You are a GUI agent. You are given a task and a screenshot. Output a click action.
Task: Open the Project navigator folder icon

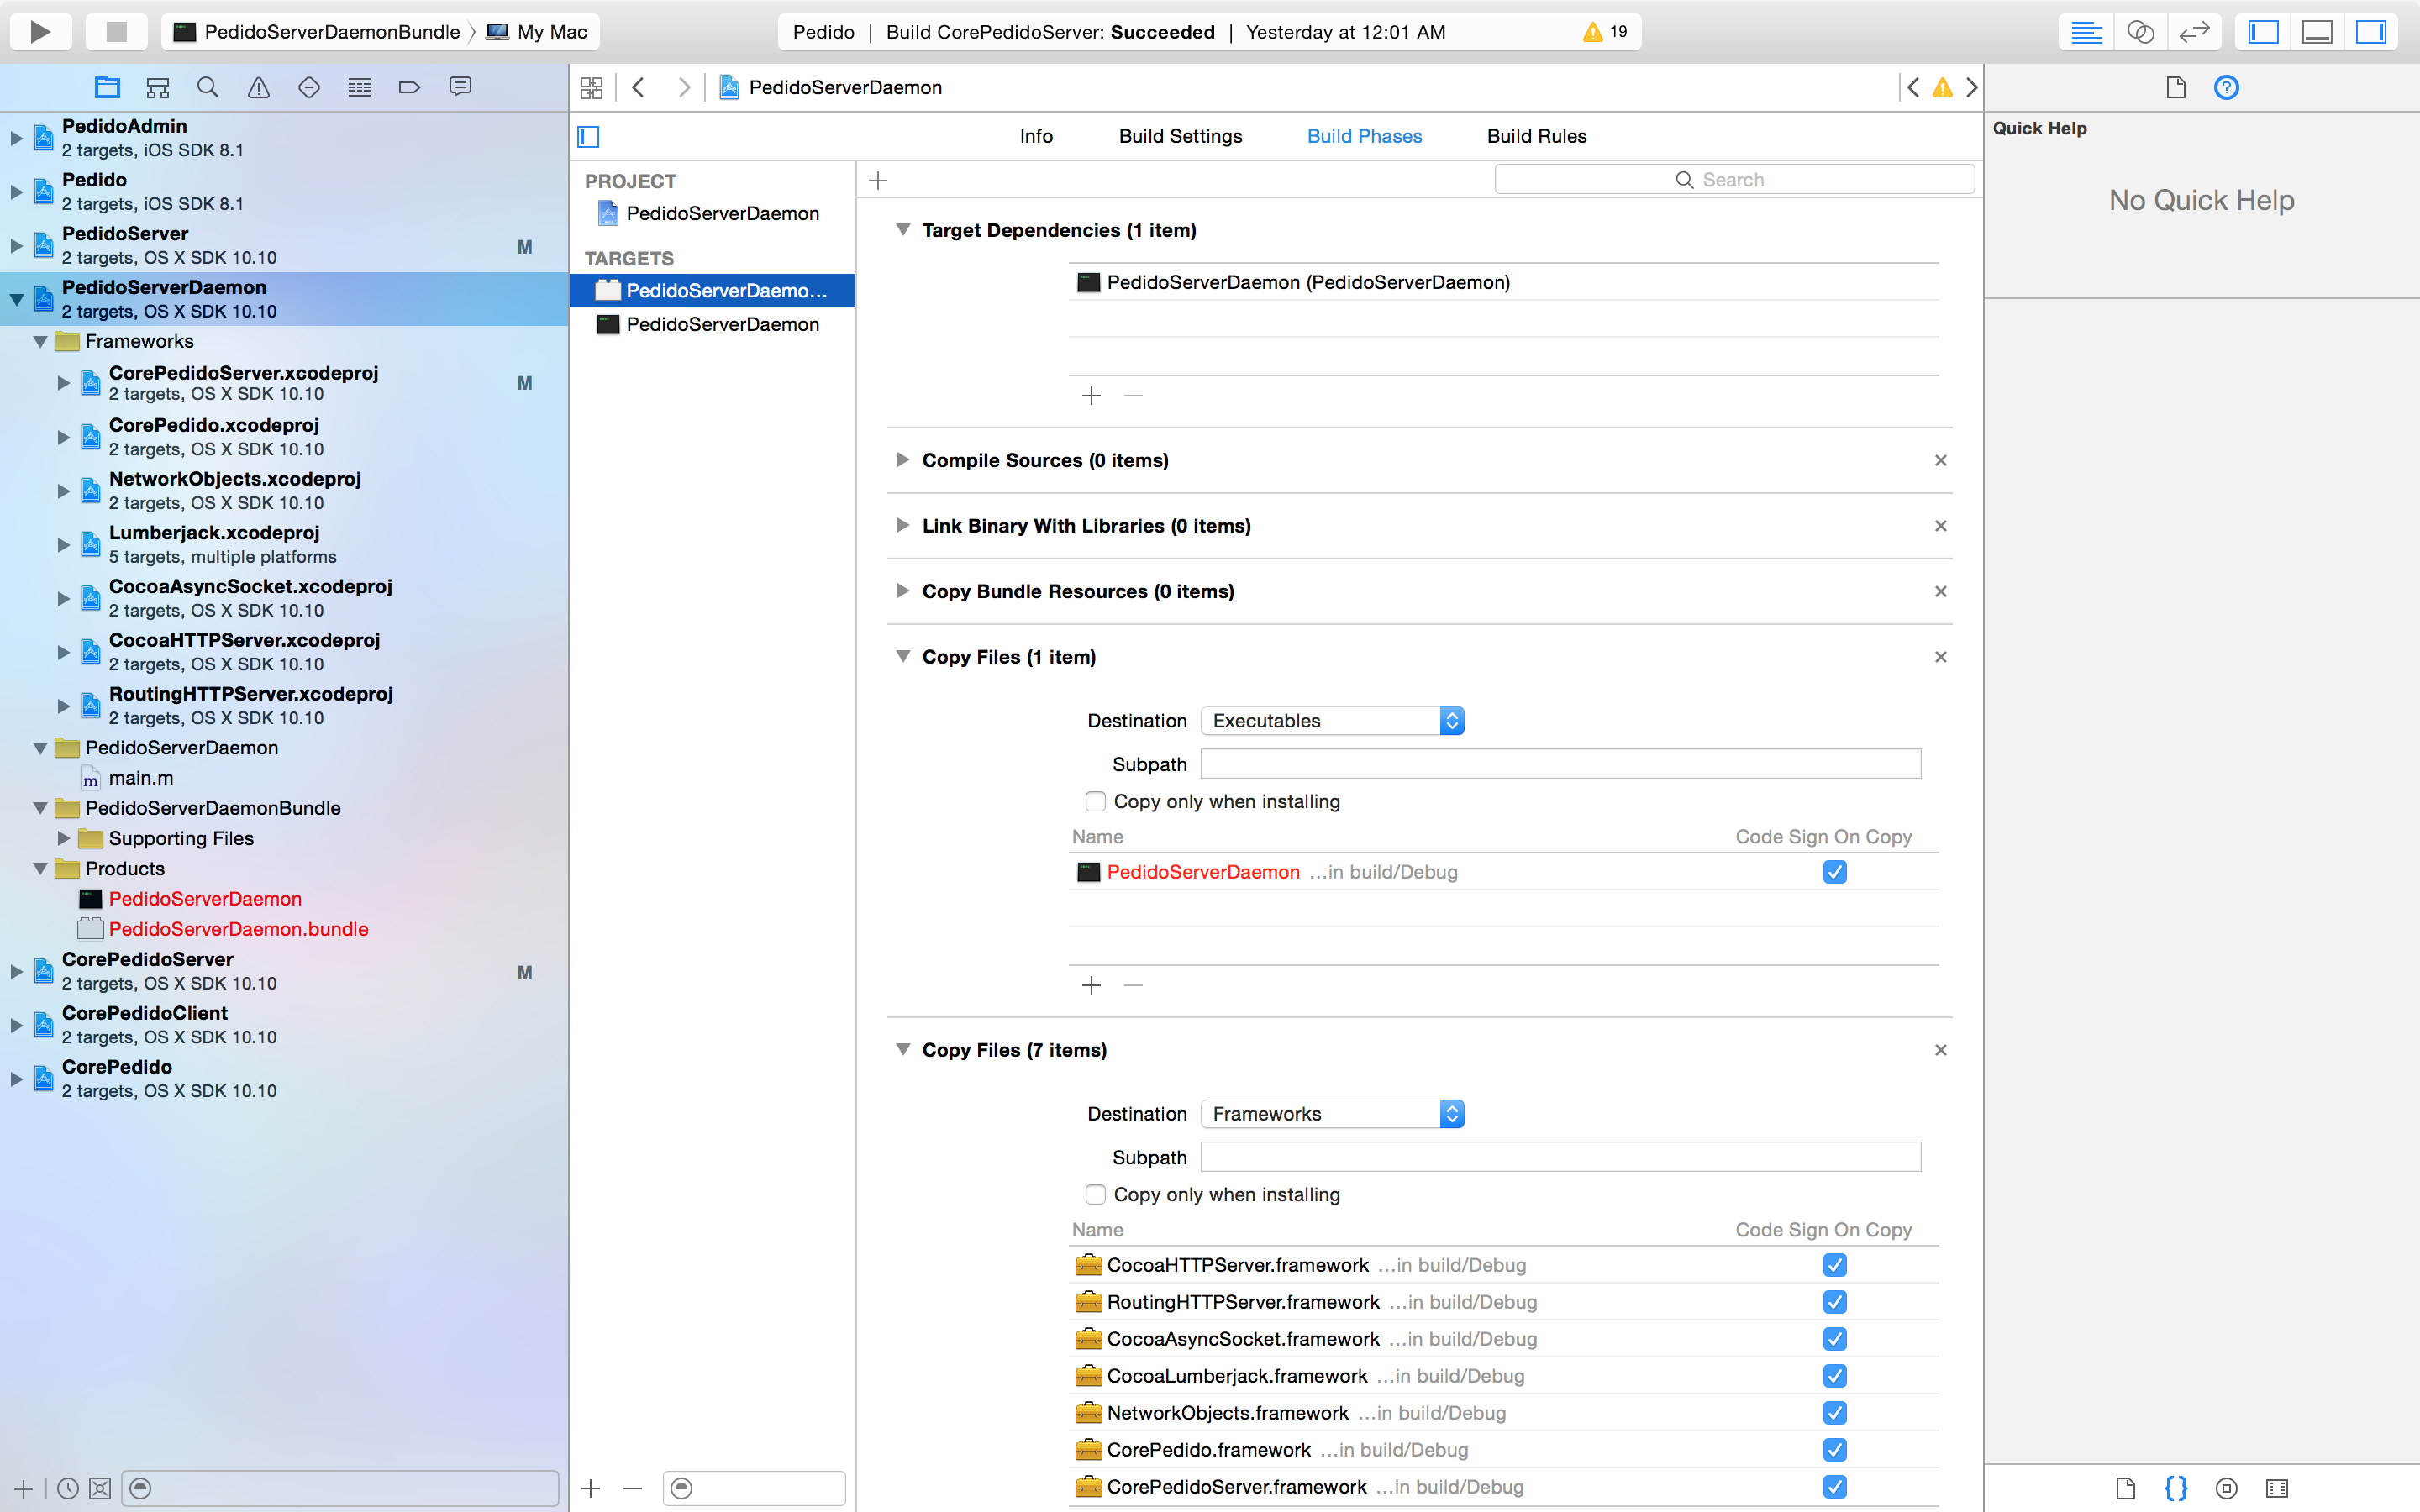coord(107,88)
